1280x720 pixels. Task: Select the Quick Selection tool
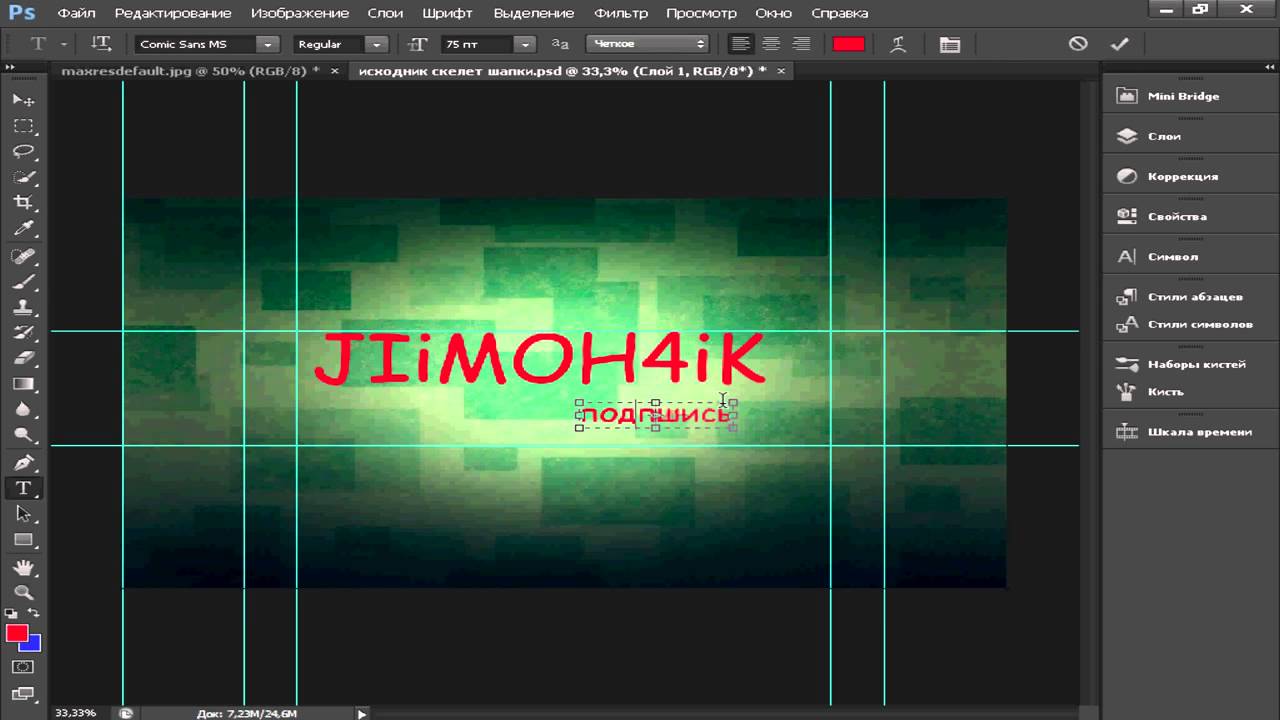(23, 178)
